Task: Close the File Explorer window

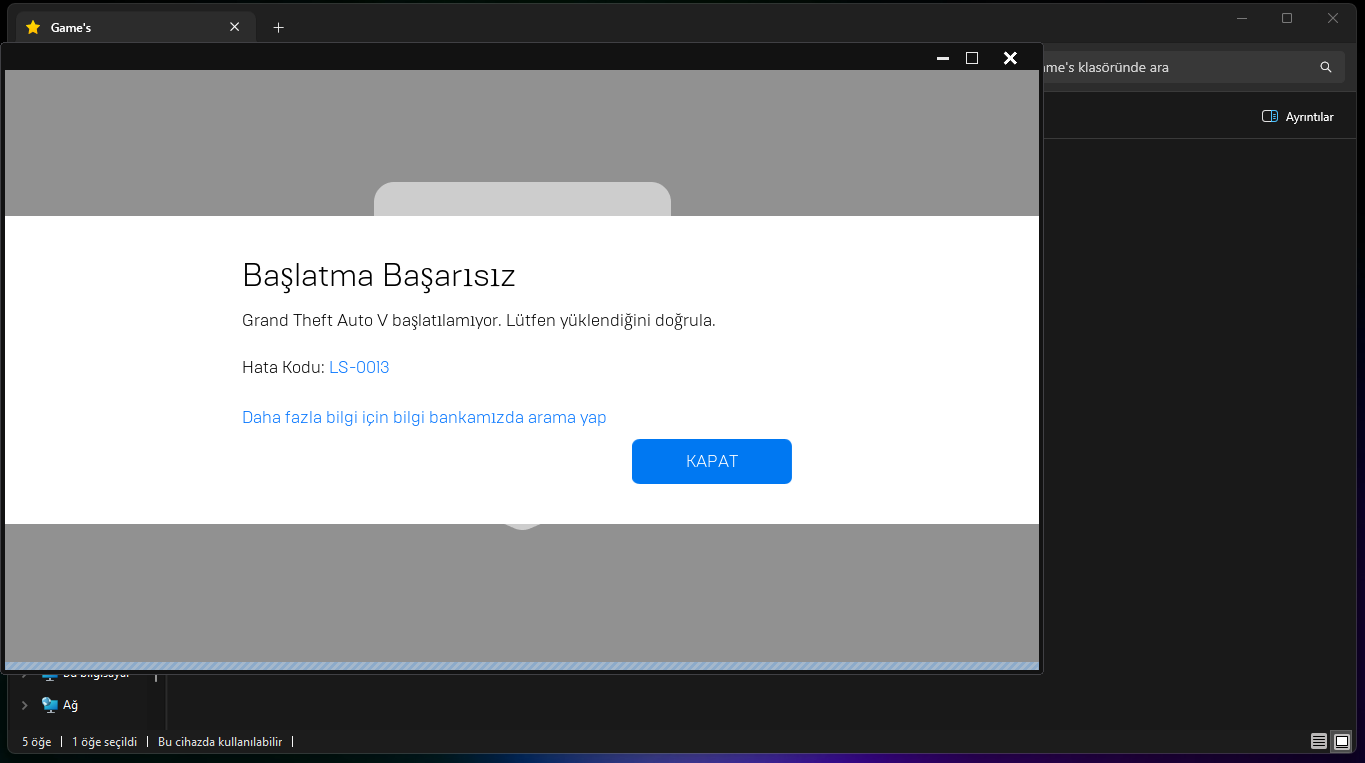Action: tap(1333, 18)
